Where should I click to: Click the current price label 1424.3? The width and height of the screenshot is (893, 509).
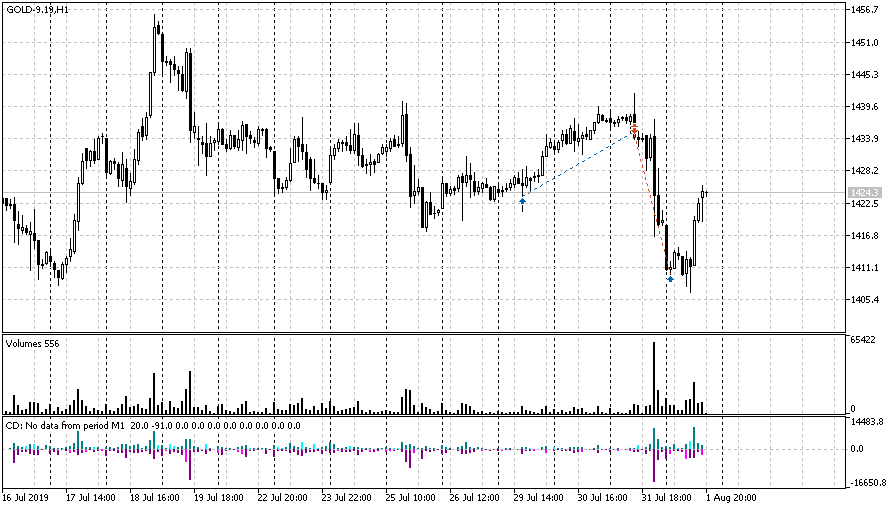click(863, 192)
